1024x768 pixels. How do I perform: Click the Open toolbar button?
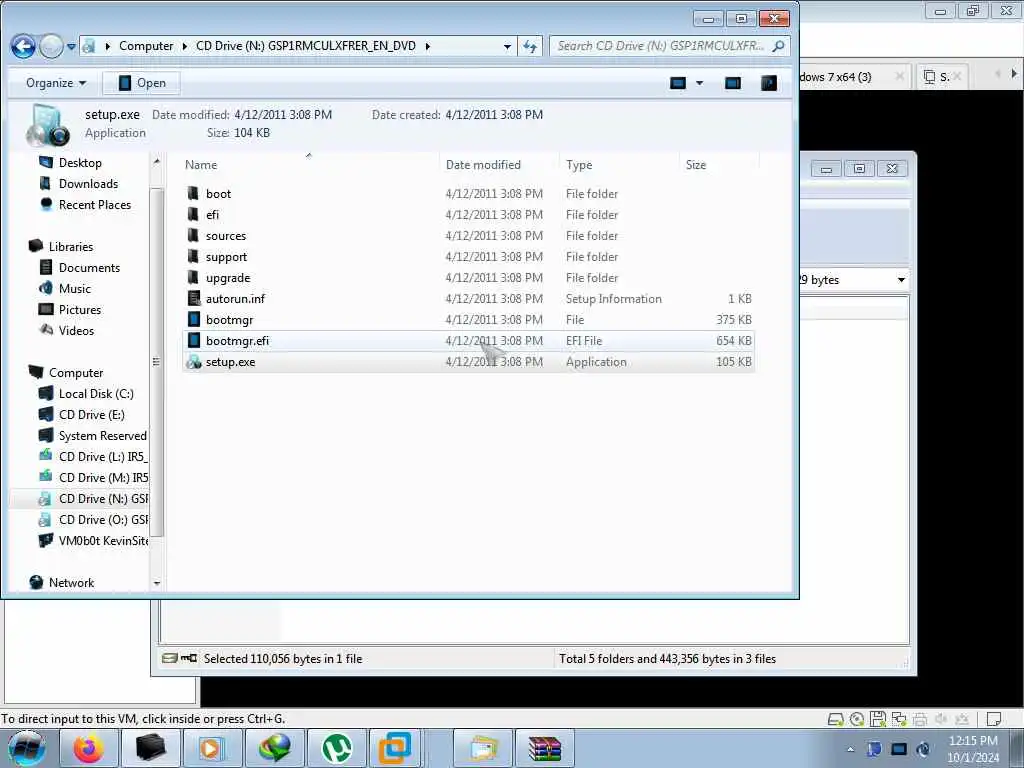(x=142, y=83)
